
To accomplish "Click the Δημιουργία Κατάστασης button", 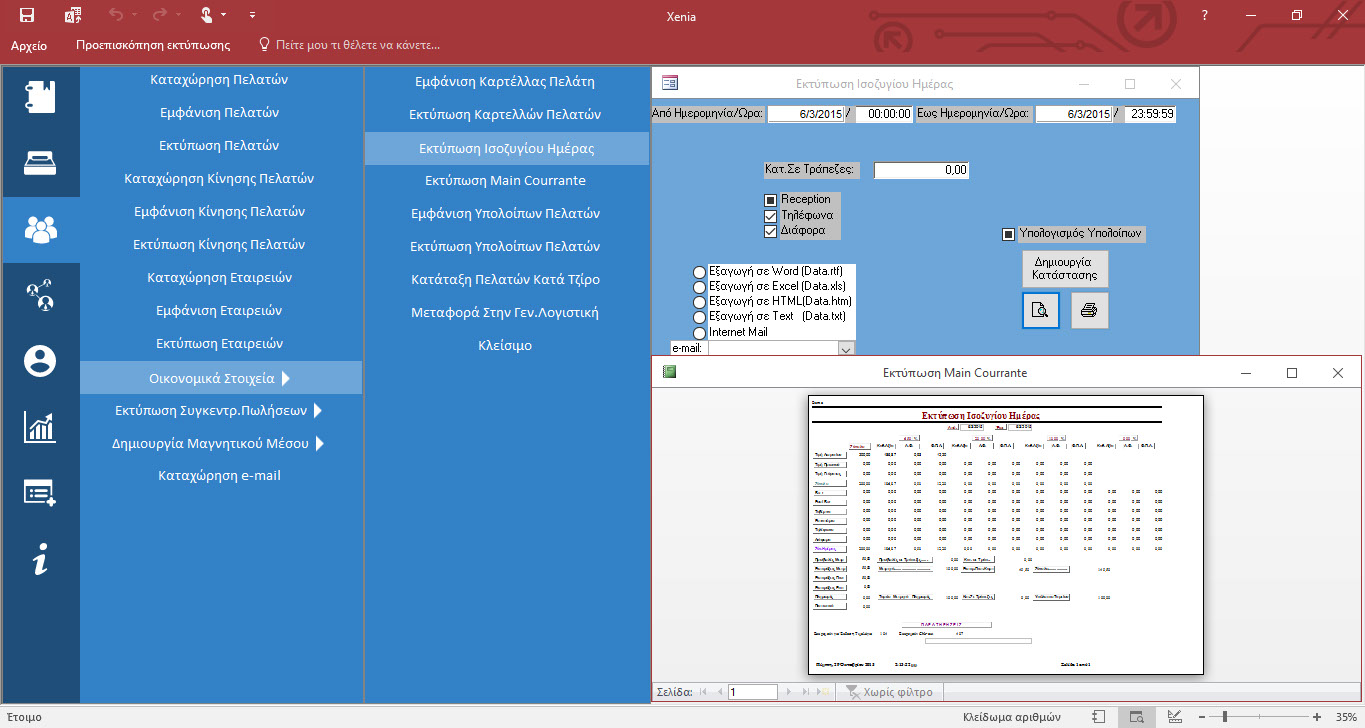I will coord(1064,268).
